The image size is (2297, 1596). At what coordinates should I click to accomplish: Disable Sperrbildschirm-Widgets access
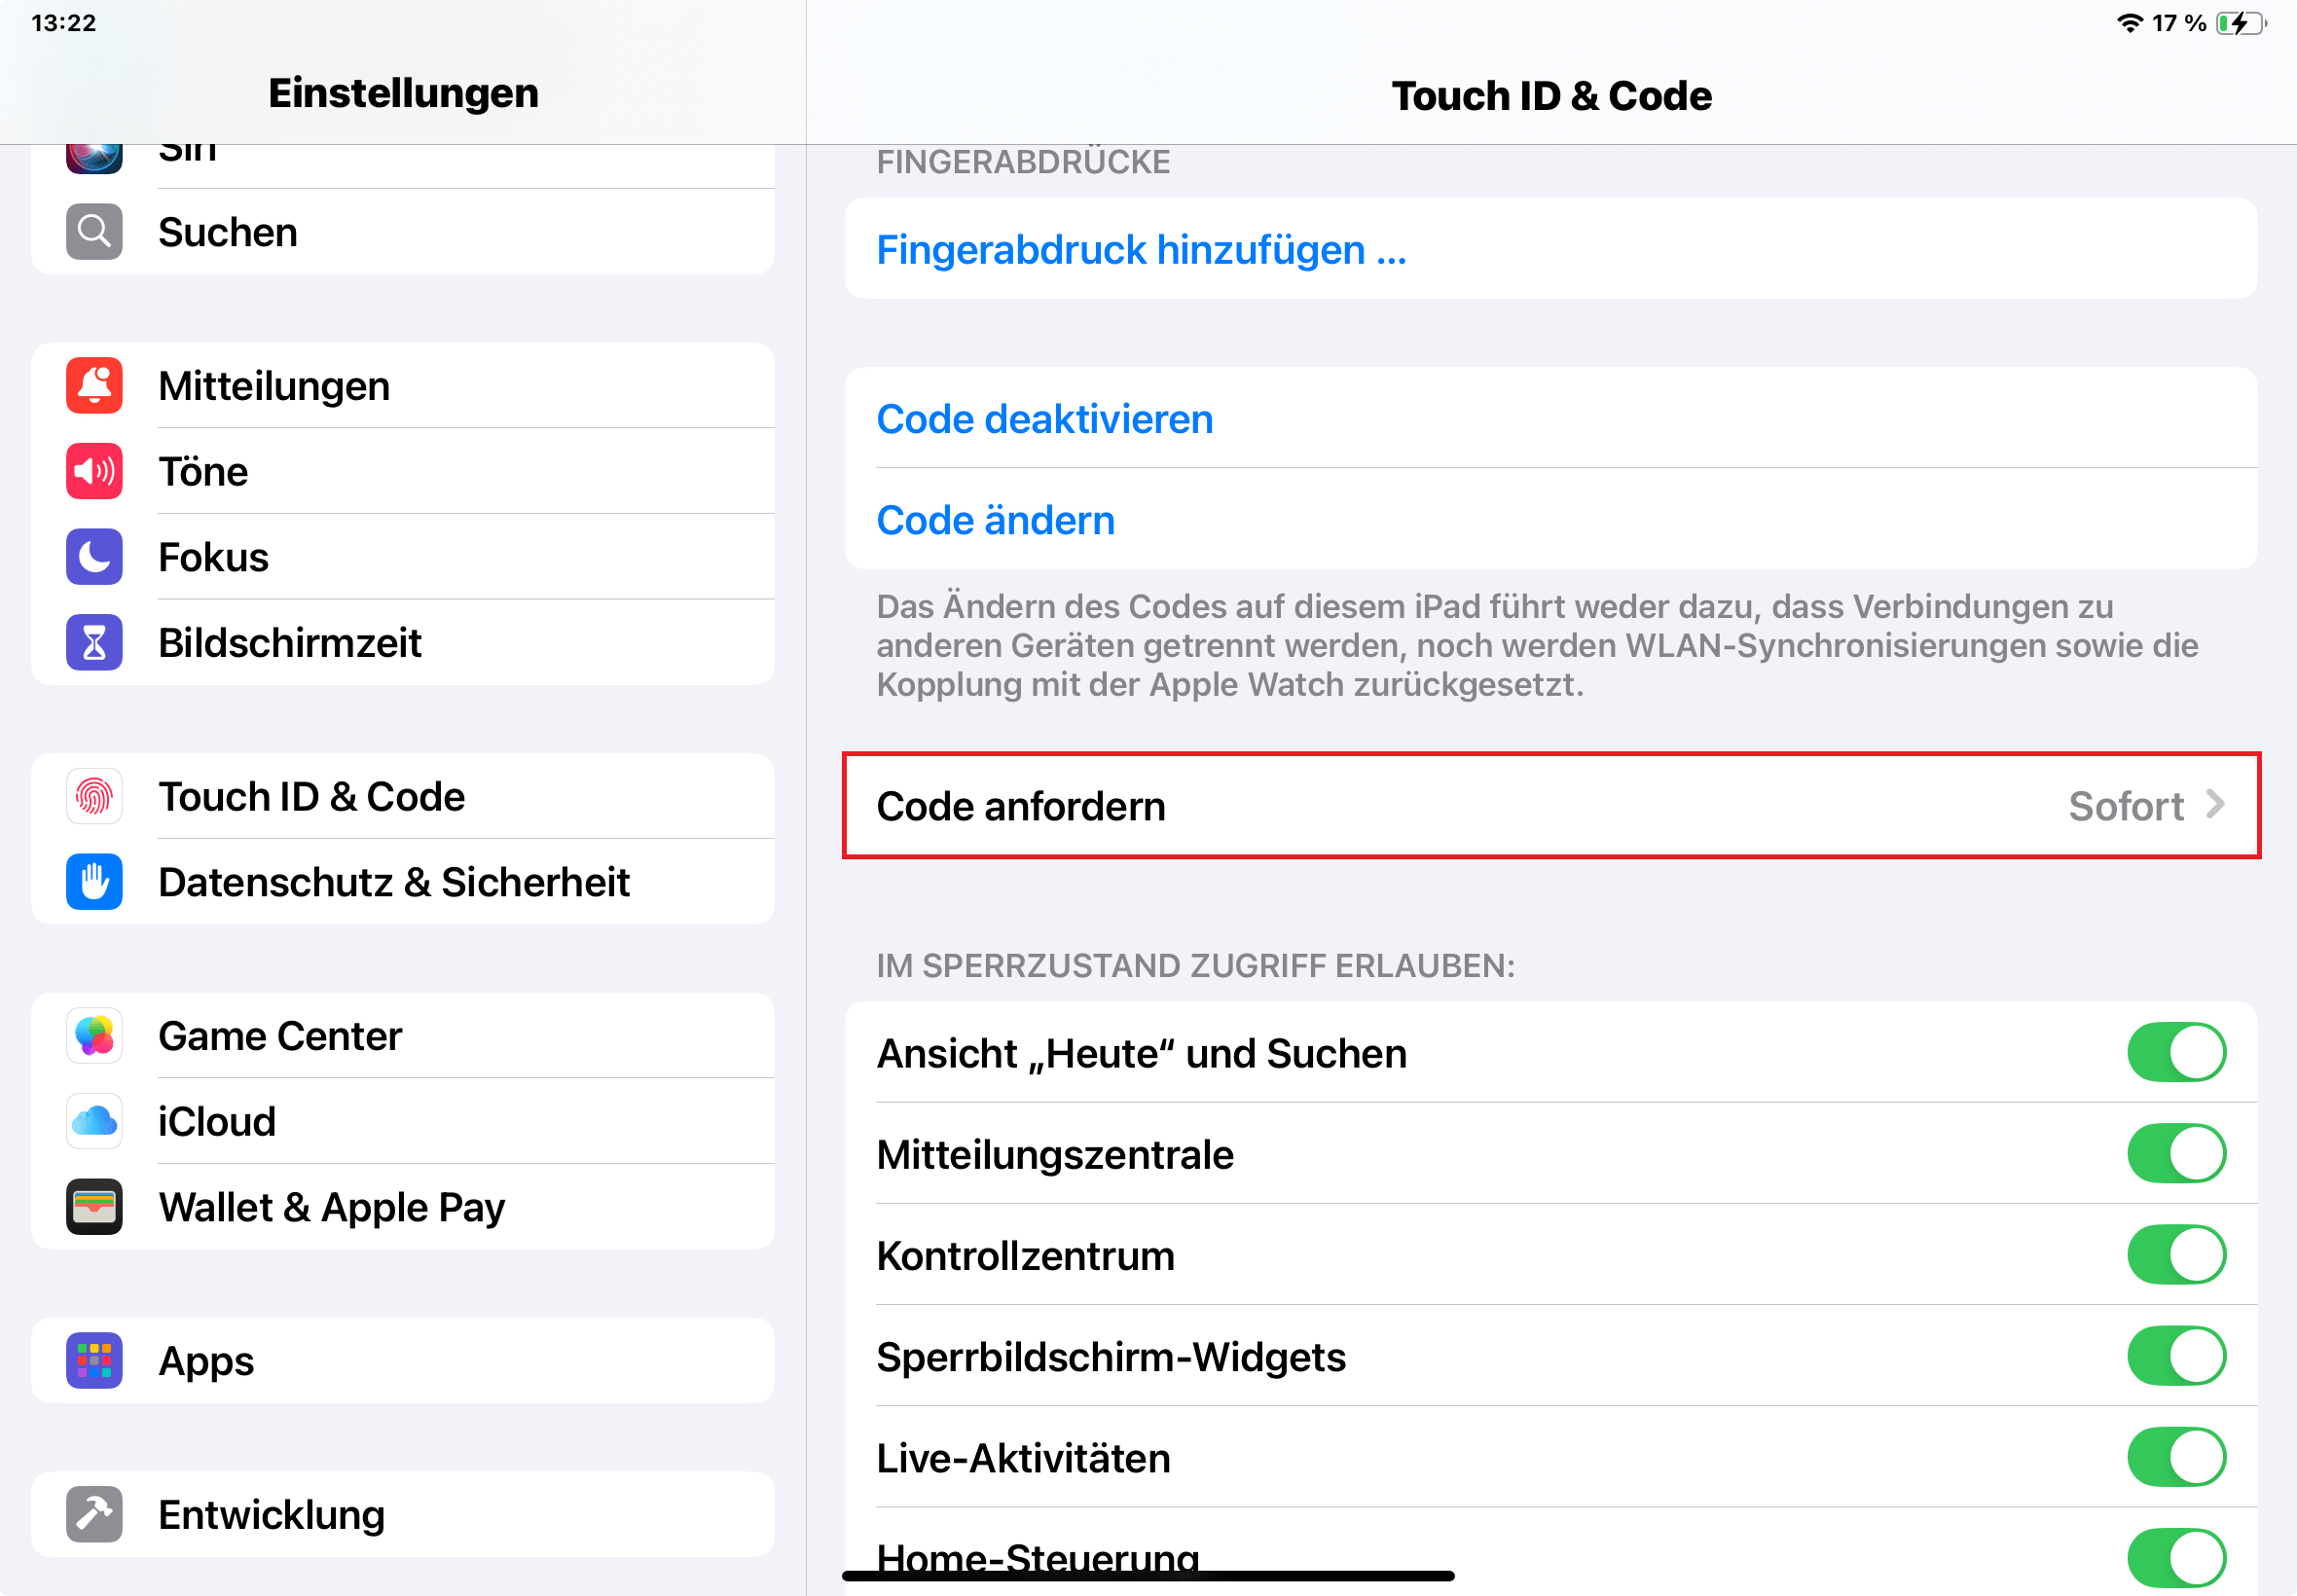[2177, 1356]
